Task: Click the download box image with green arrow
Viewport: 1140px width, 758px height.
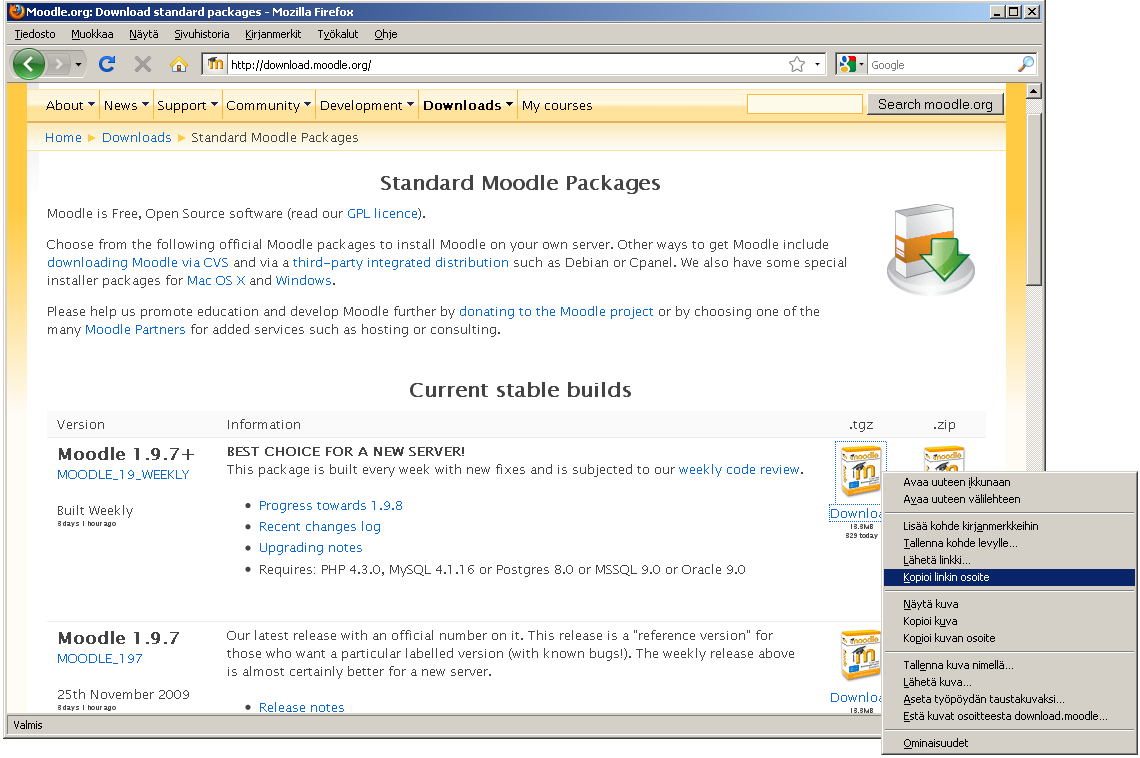Action: [x=931, y=250]
